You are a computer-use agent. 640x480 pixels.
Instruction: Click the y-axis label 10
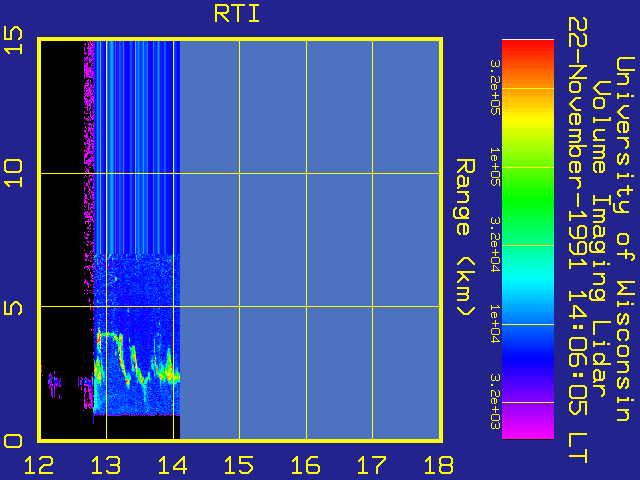(13, 173)
